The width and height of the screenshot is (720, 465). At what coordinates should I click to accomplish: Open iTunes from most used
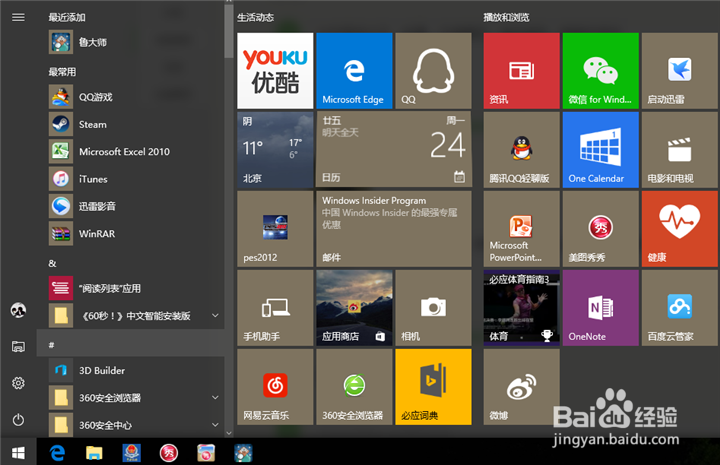click(x=130, y=179)
